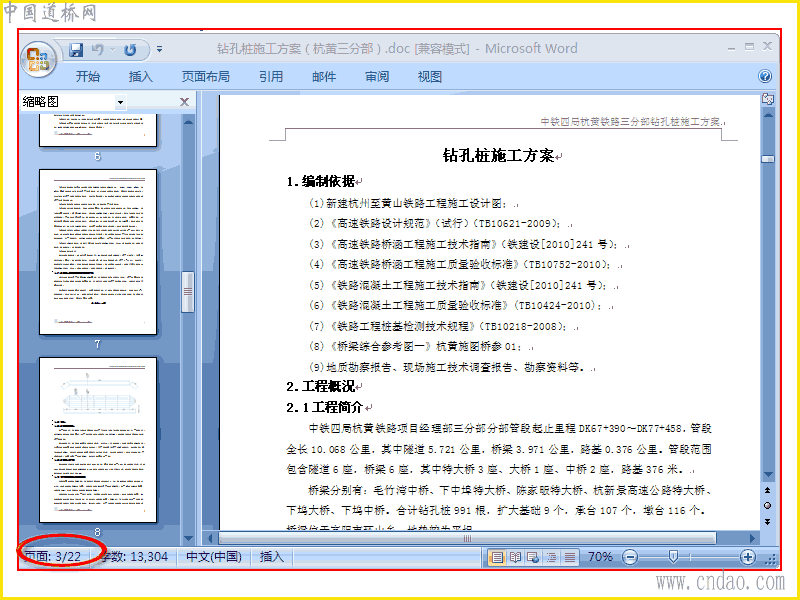Open Customize Quick Access Toolbar dropdown
Image resolution: width=800 pixels, height=600 pixels.
tap(160, 49)
